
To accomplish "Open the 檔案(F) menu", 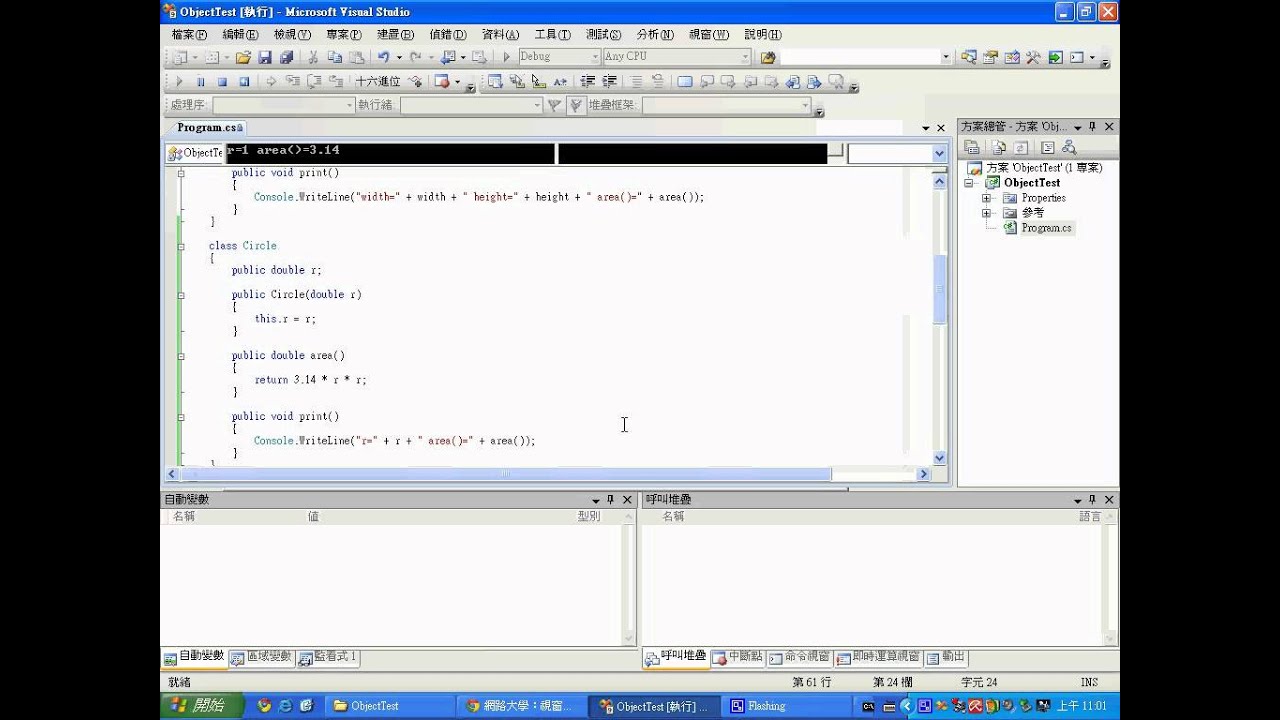I will 189,34.
